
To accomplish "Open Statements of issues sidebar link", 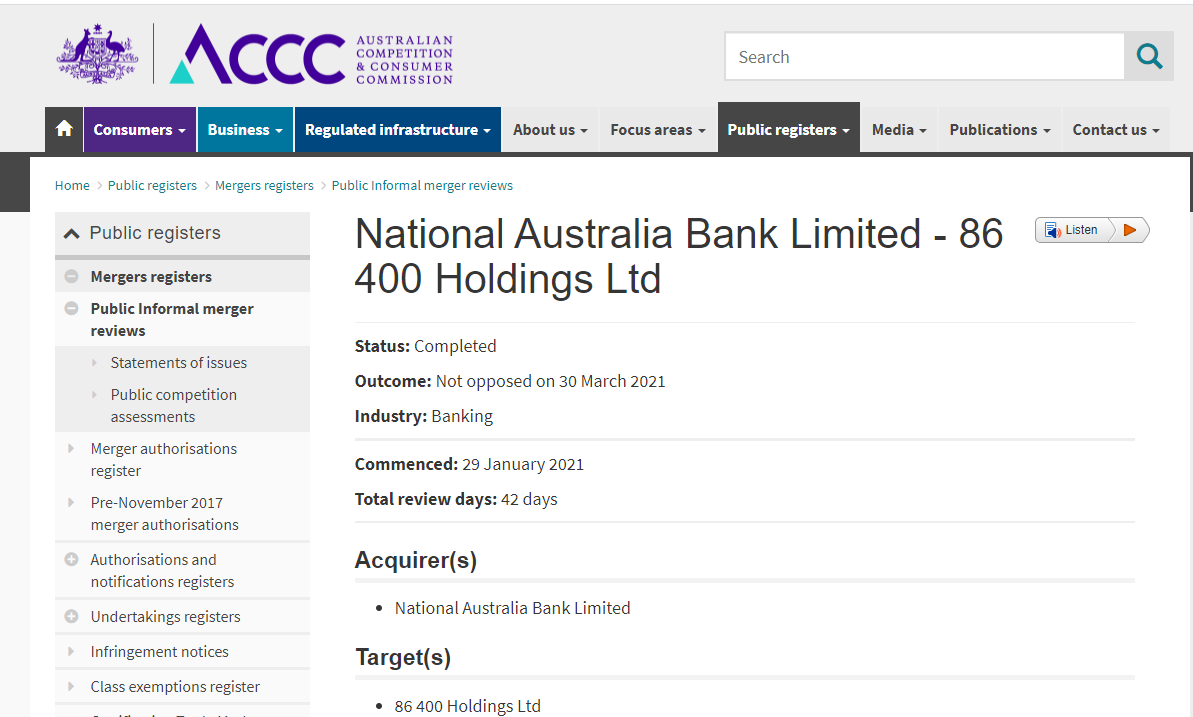I will pyautogui.click(x=178, y=363).
